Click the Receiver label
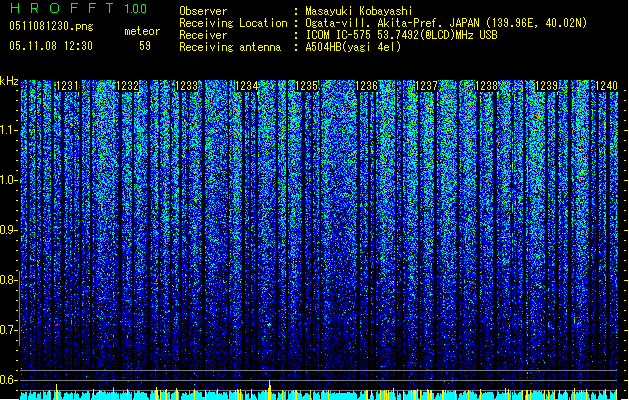Screen dimensions: 629x400 click(203, 35)
